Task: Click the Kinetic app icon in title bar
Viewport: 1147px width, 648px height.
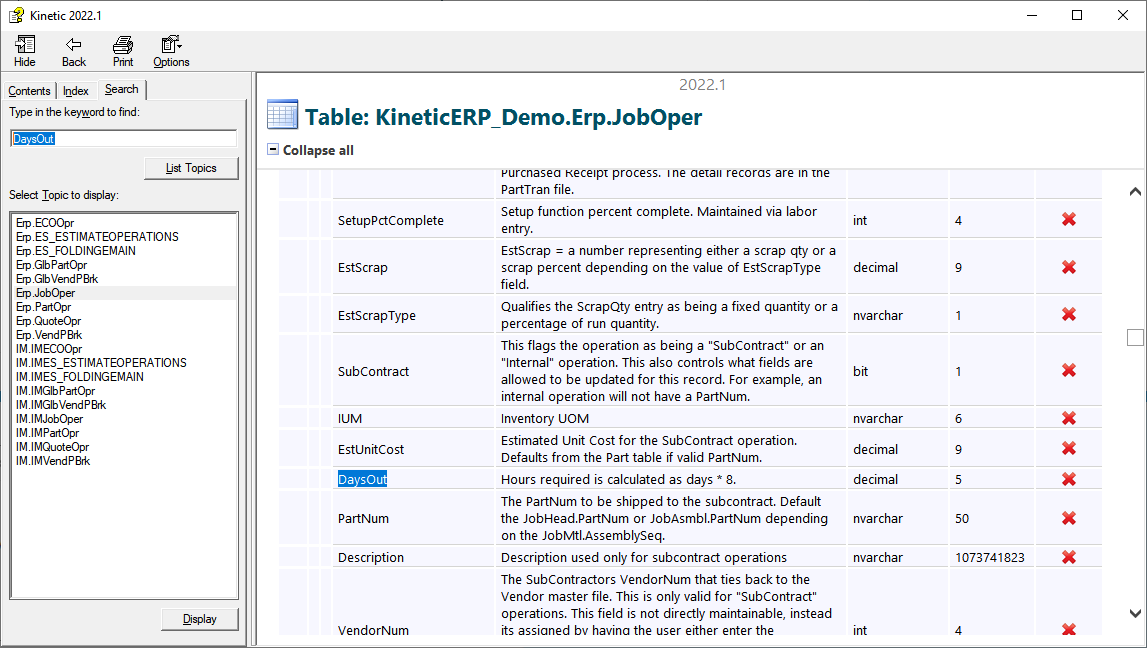Action: tap(16, 15)
